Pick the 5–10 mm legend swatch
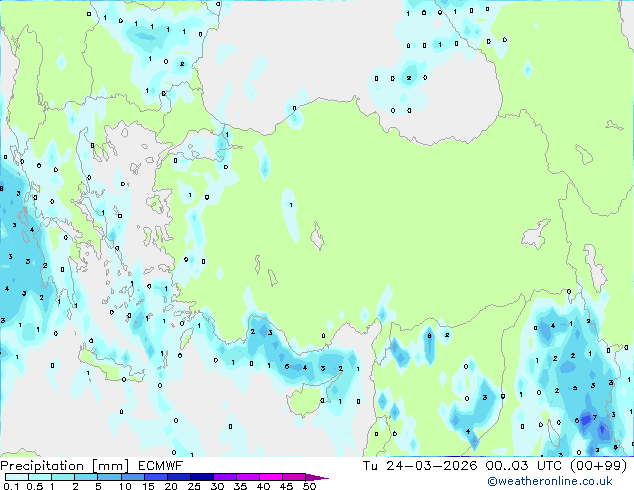The image size is (634, 490). coord(109,477)
